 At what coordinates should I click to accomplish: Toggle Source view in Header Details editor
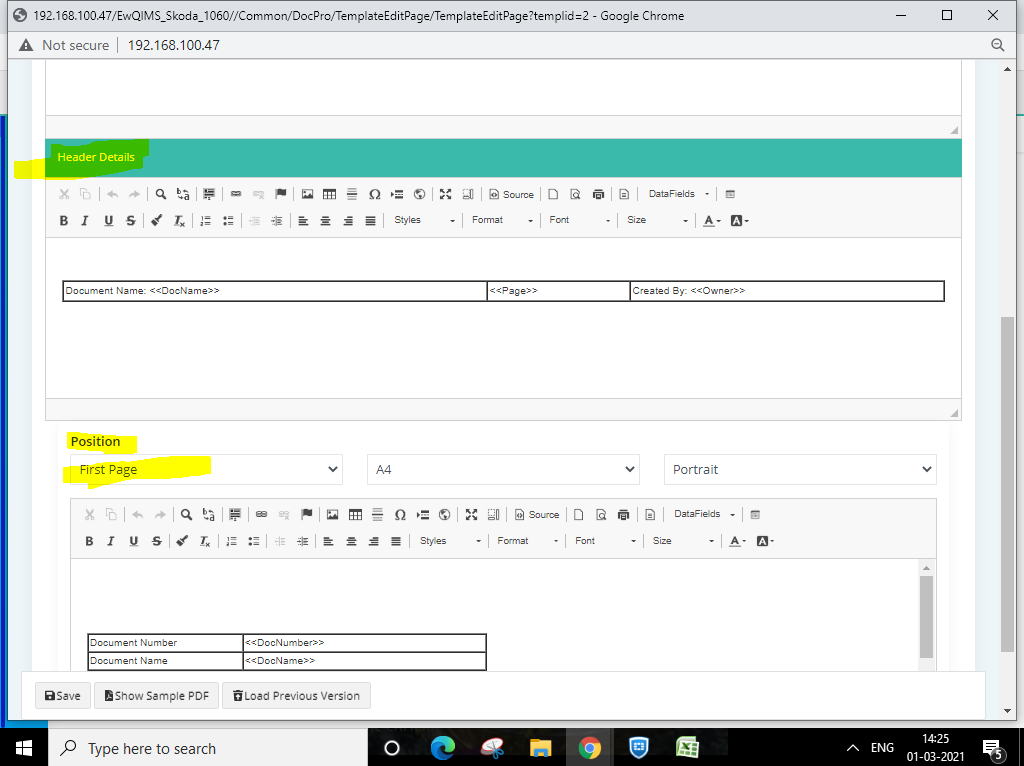(x=511, y=194)
